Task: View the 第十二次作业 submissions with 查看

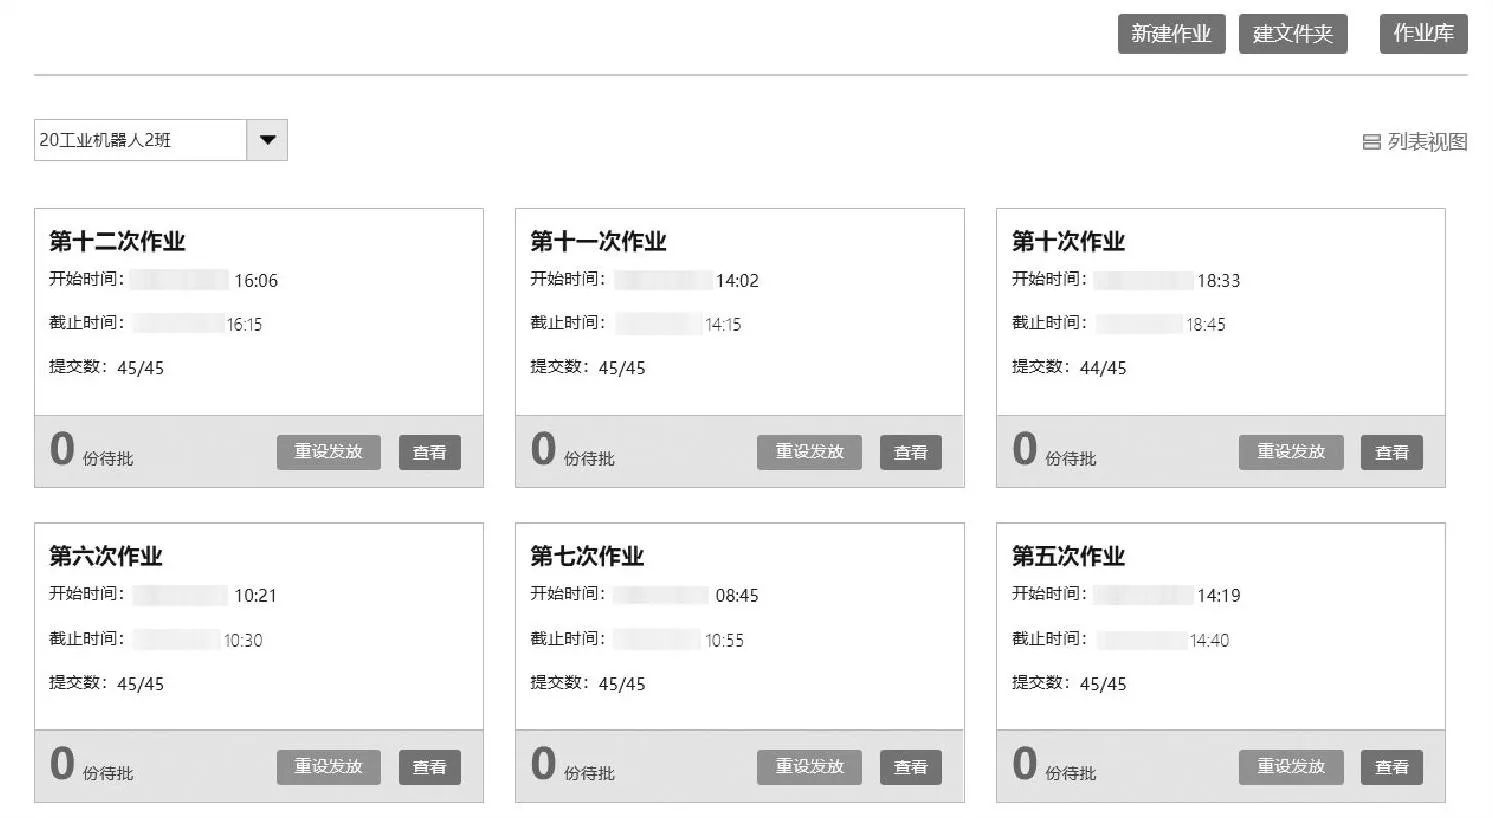Action: (x=430, y=453)
